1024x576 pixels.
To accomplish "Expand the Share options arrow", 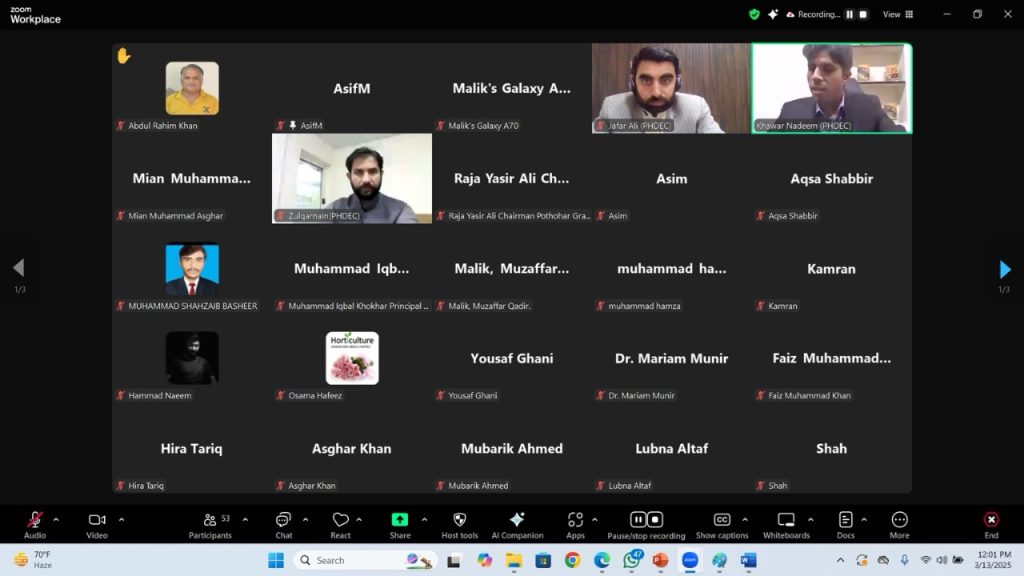I will click(x=424, y=519).
